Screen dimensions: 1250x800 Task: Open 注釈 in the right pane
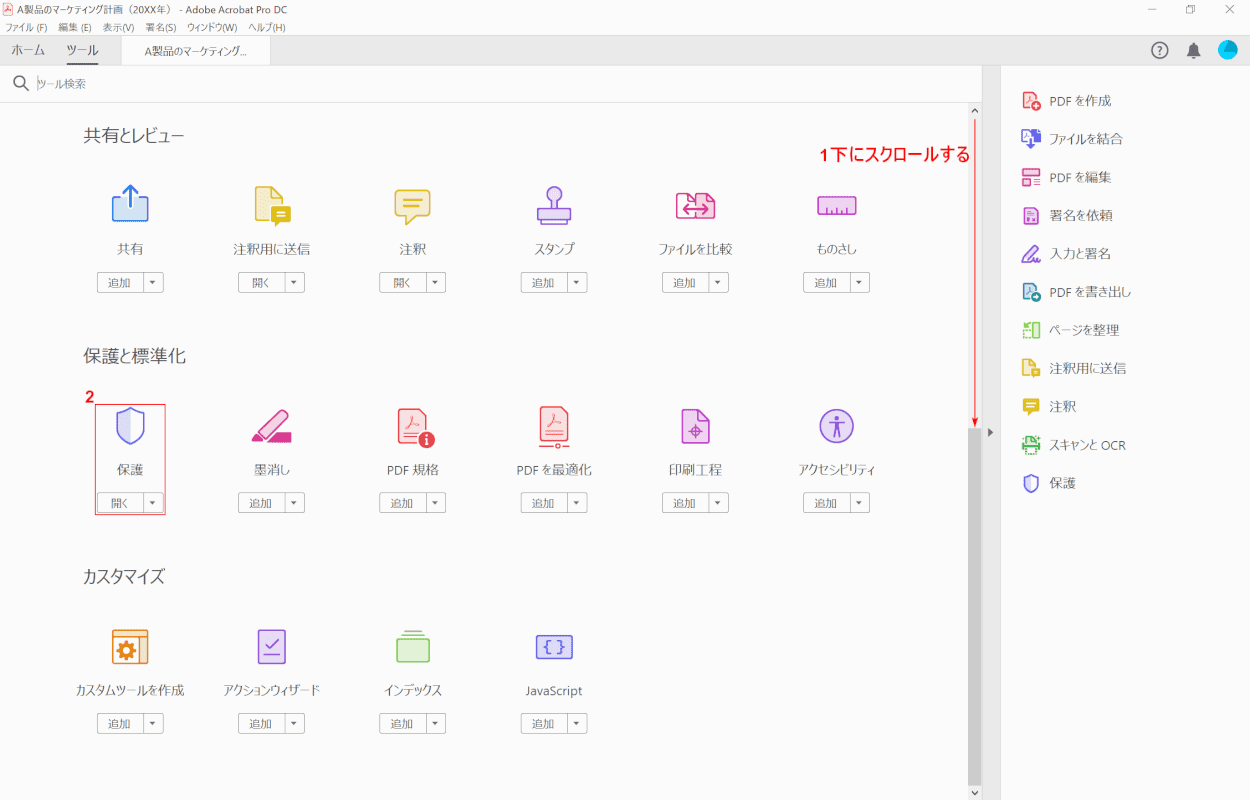1049,407
